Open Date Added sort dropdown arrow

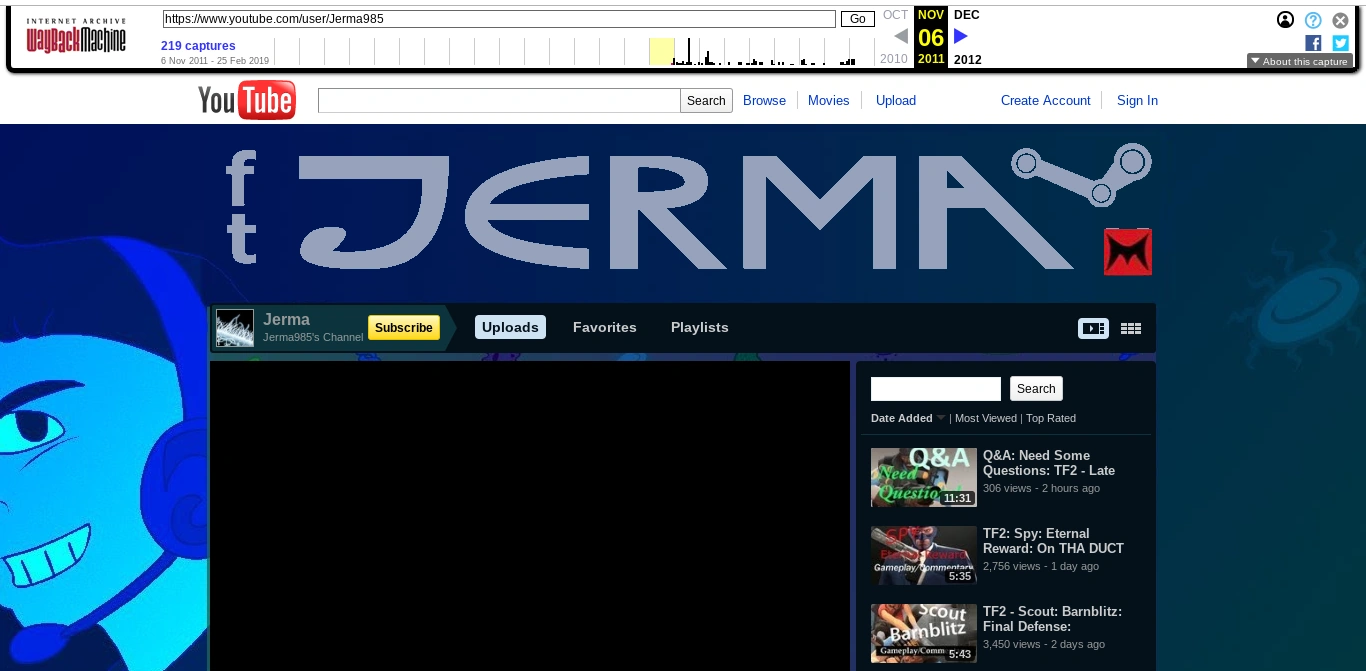pos(941,418)
